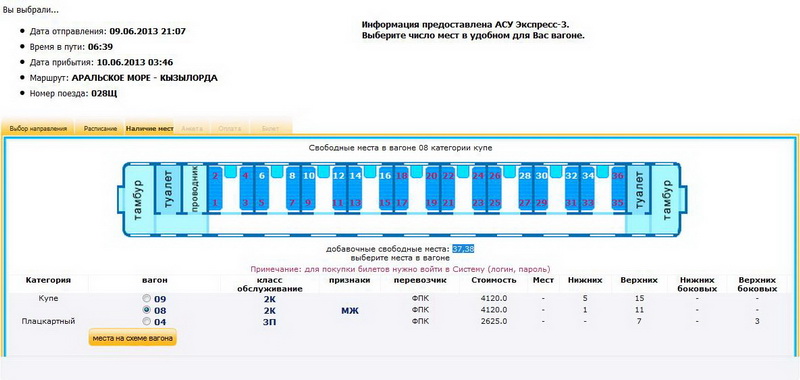
Task: Pick seat 35 near the toilet
Action: point(618,203)
